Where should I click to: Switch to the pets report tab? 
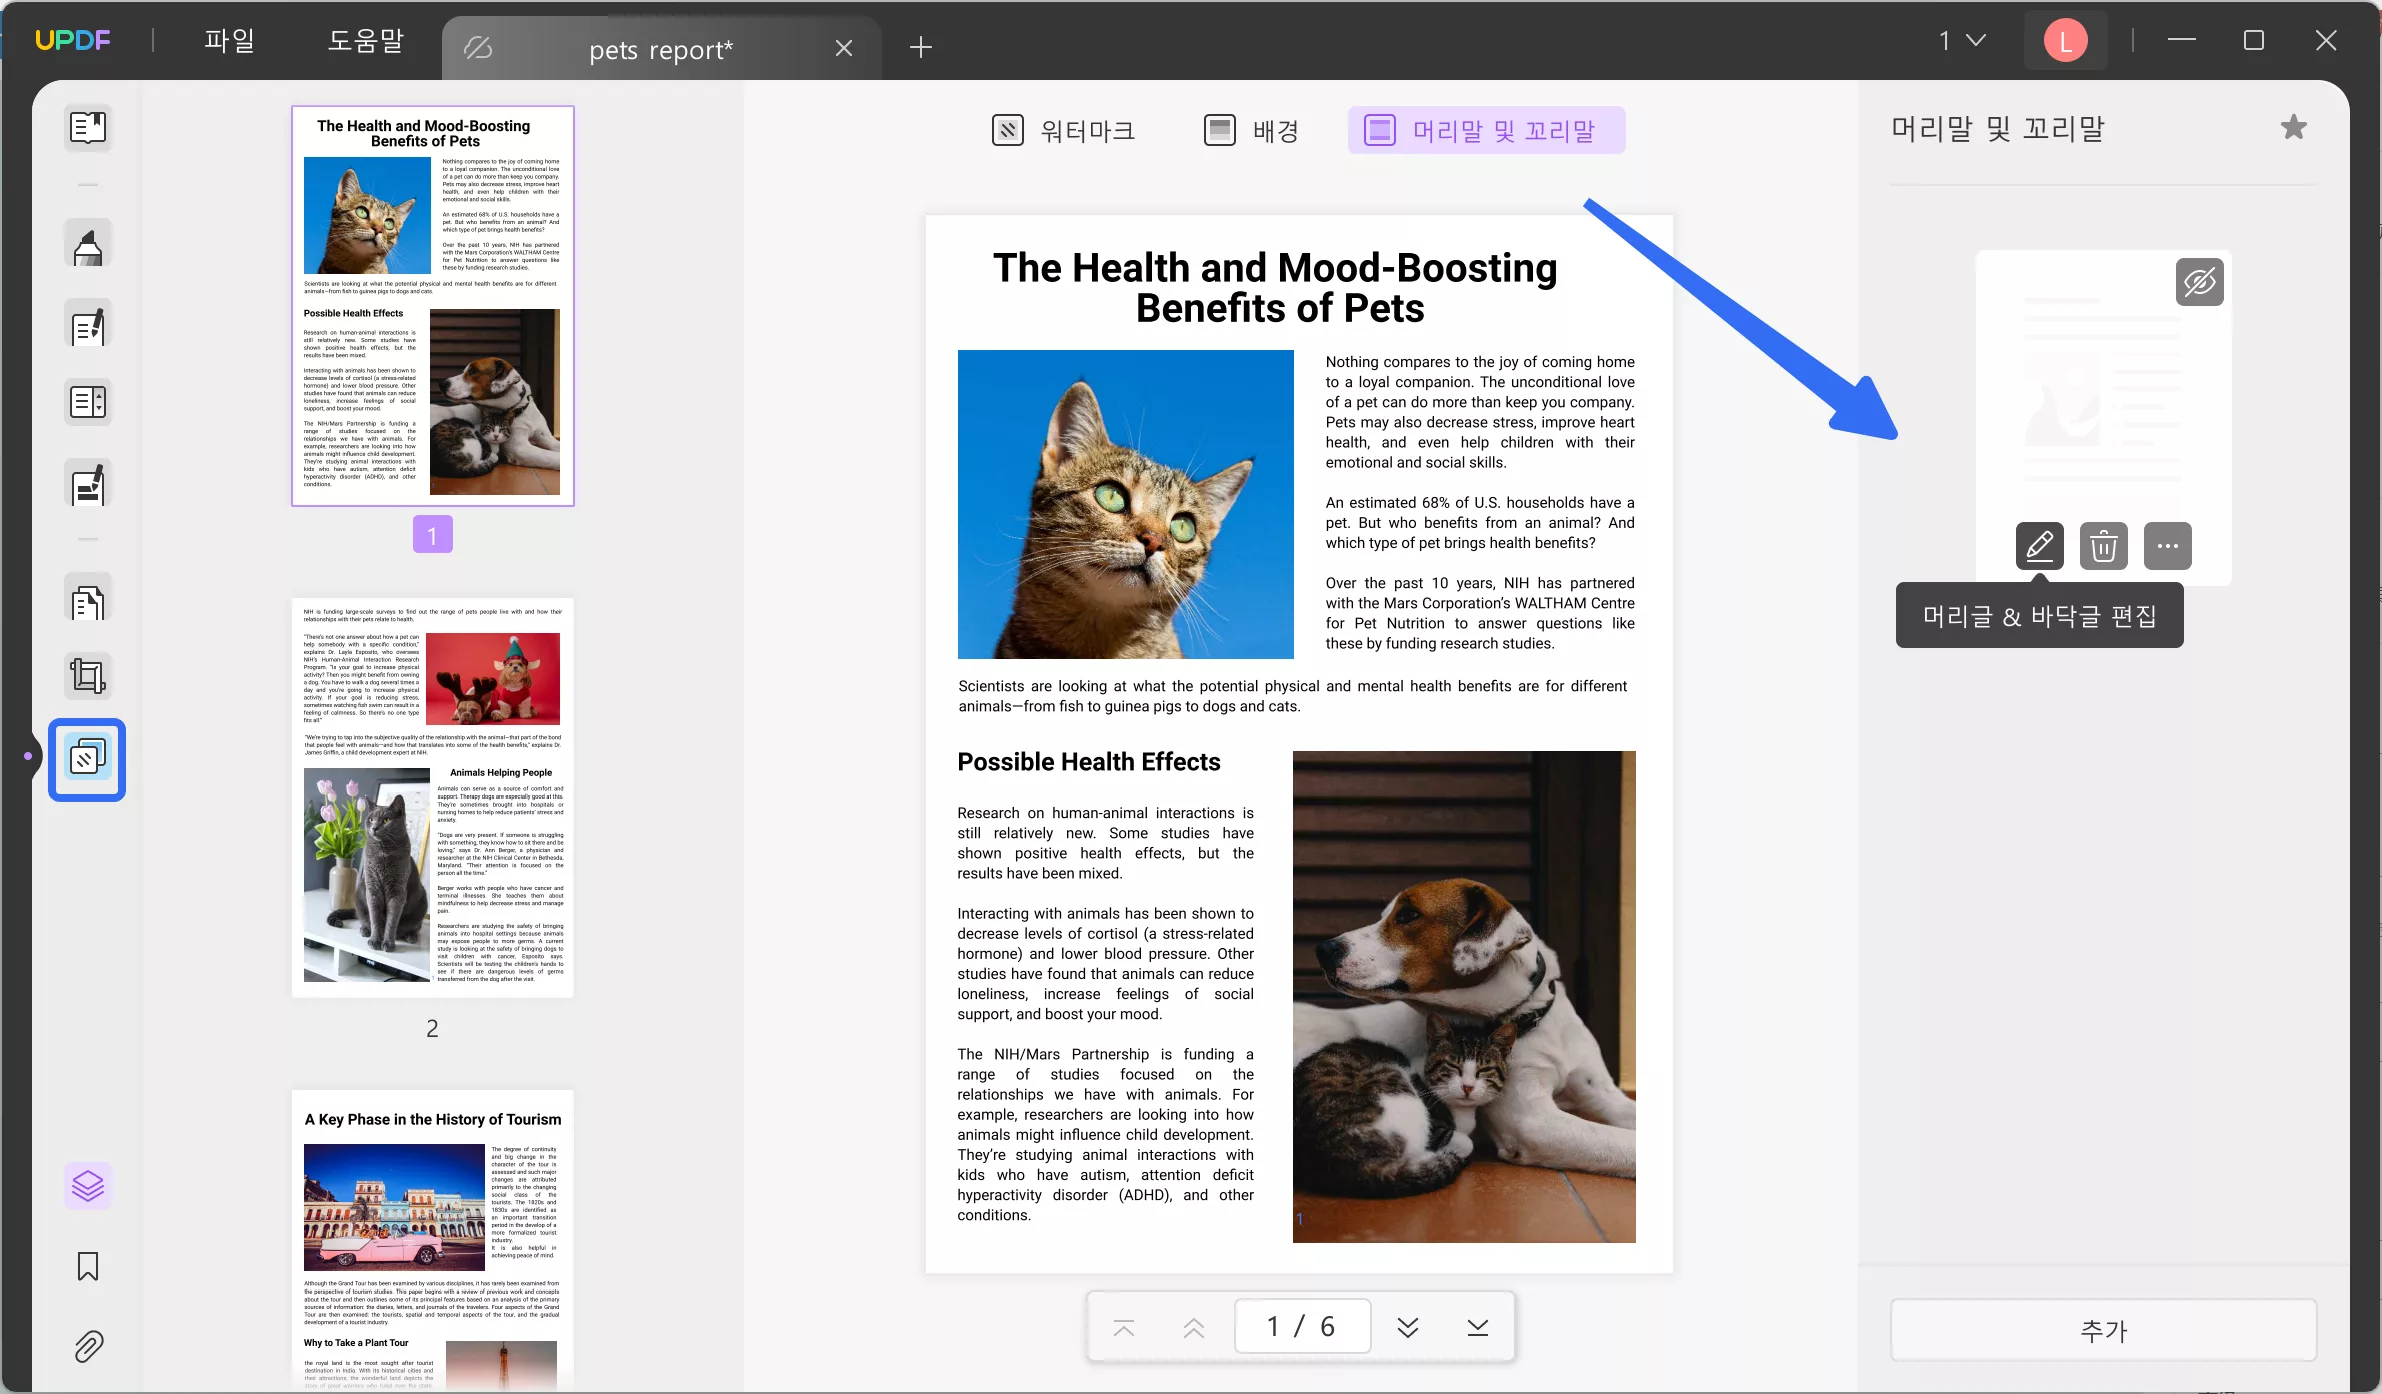point(661,49)
